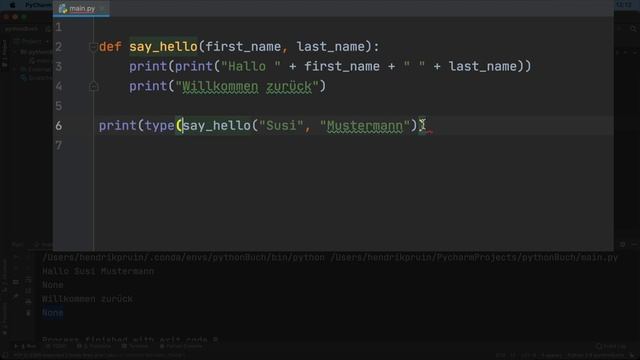
Task: Click line number 5 in the gutter
Action: (59, 106)
